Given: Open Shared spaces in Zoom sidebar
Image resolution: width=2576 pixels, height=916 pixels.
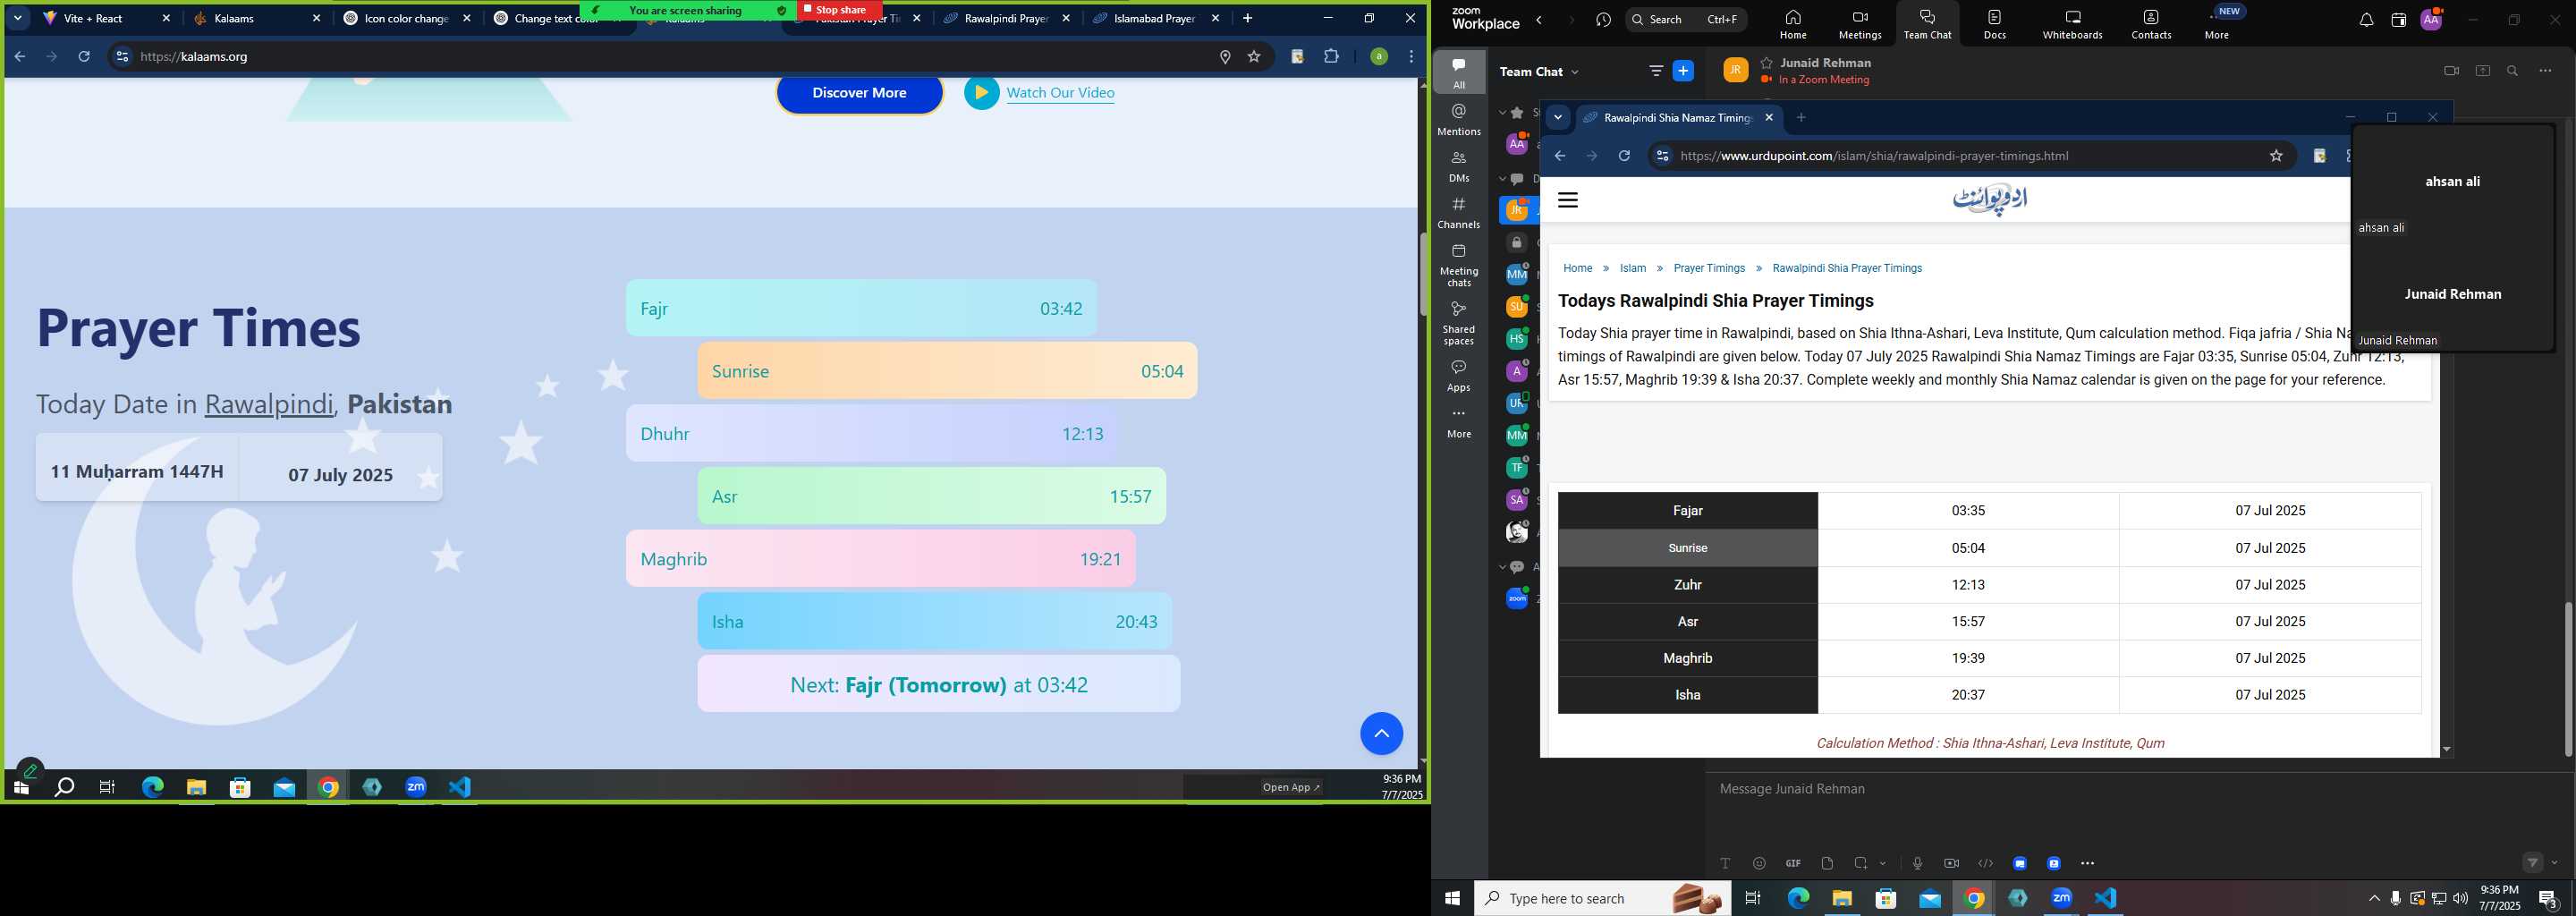Looking at the screenshot, I should 1459,322.
